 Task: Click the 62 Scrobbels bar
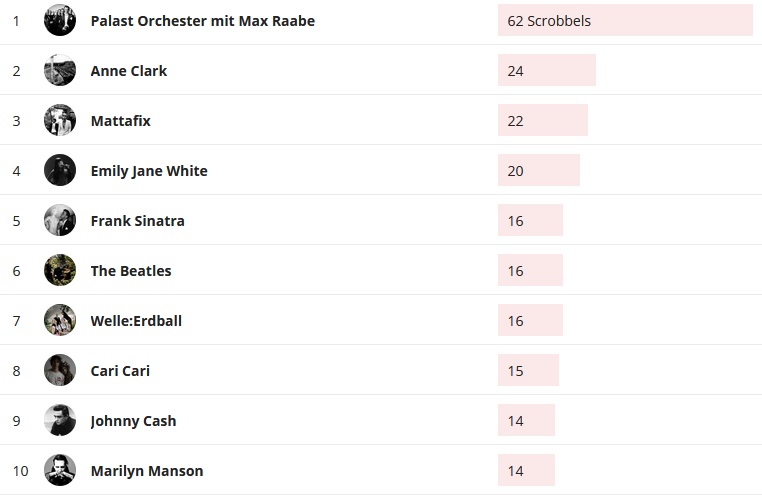click(x=624, y=20)
